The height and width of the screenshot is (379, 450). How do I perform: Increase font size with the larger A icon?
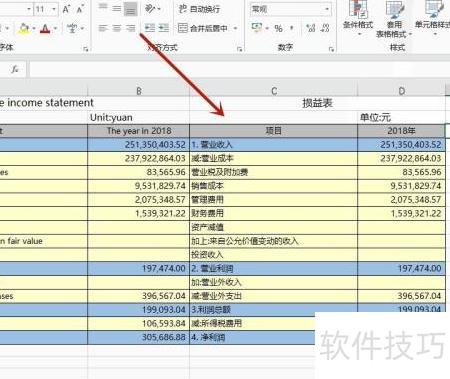[66, 9]
